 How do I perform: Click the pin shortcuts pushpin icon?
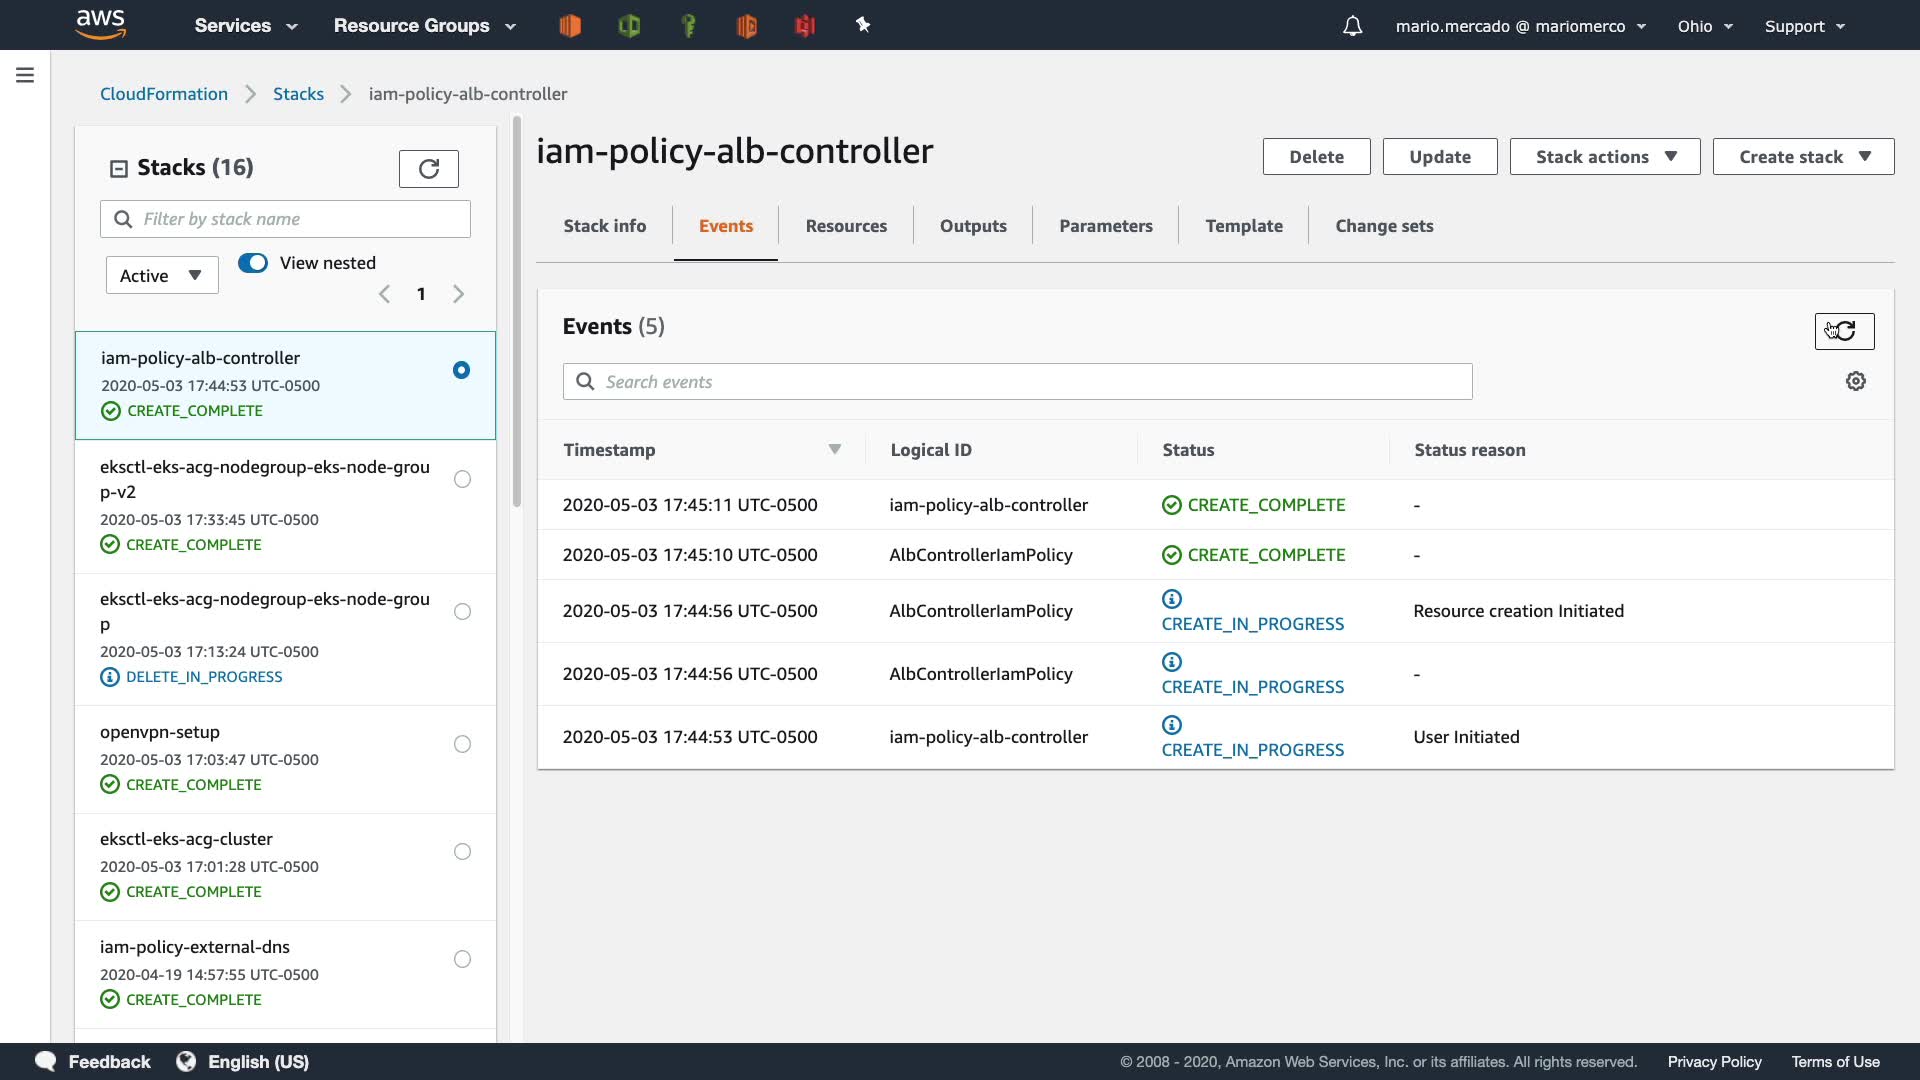863,25
